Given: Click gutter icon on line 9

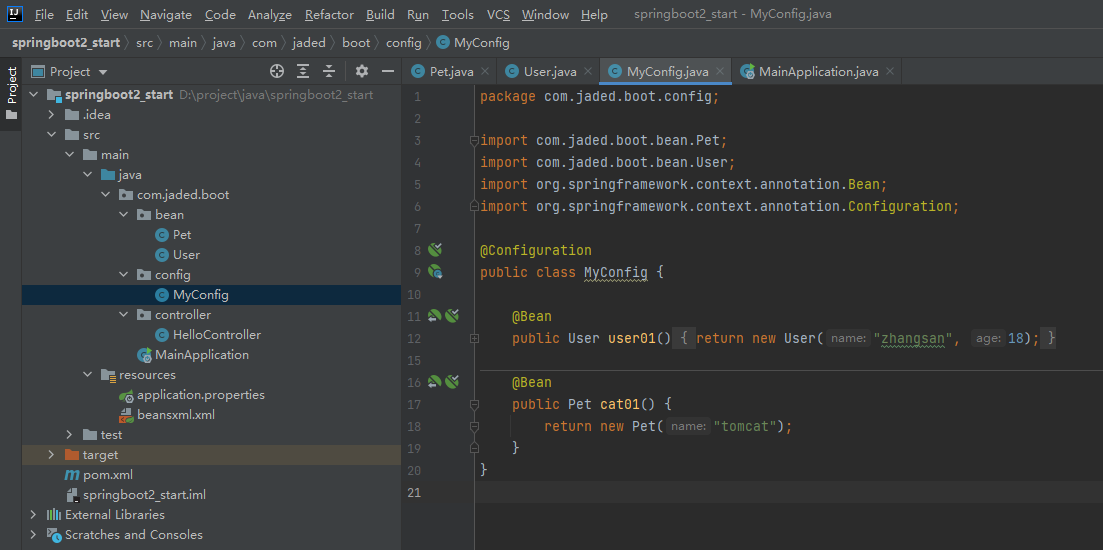Looking at the screenshot, I should click(435, 271).
